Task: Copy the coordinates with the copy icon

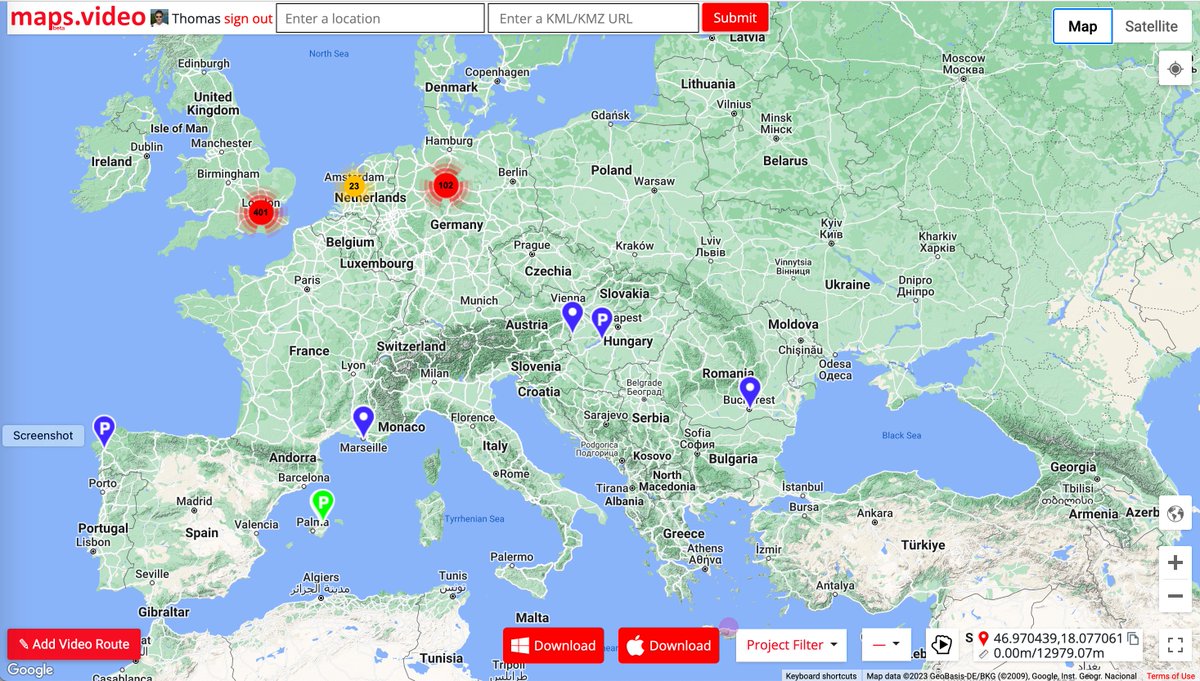Action: pyautogui.click(x=1133, y=638)
